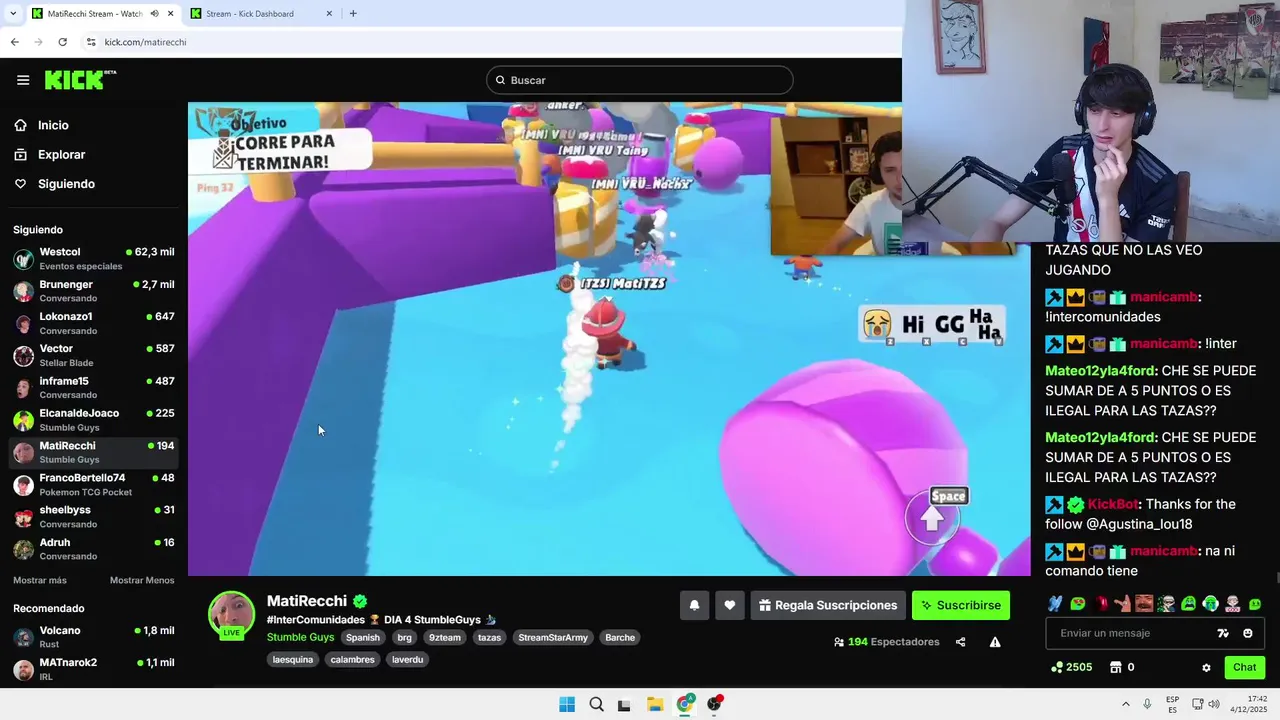Click MatiRecchi's live avatar

231,614
